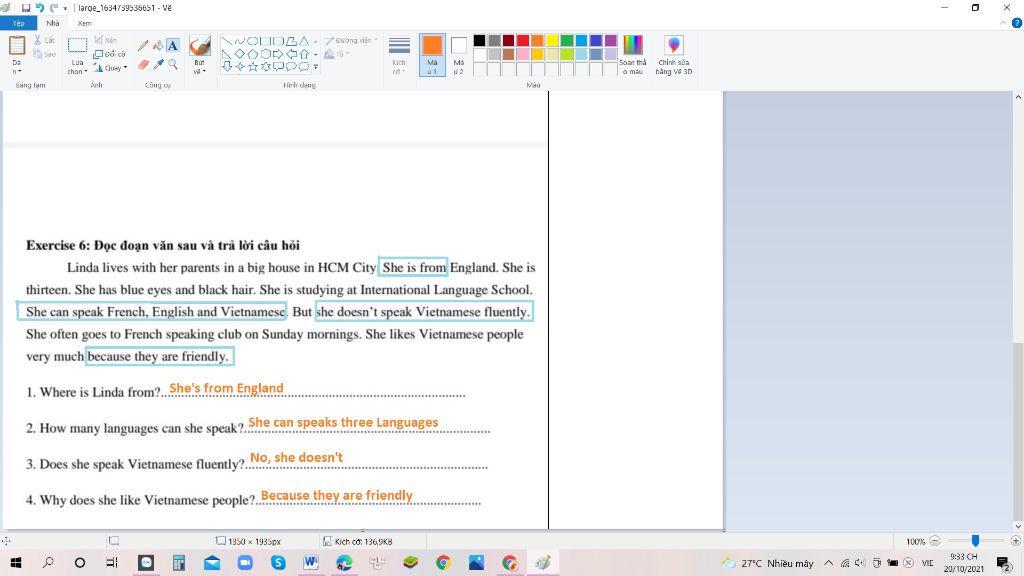
Task: Select the Line shape
Action: (x=227, y=41)
